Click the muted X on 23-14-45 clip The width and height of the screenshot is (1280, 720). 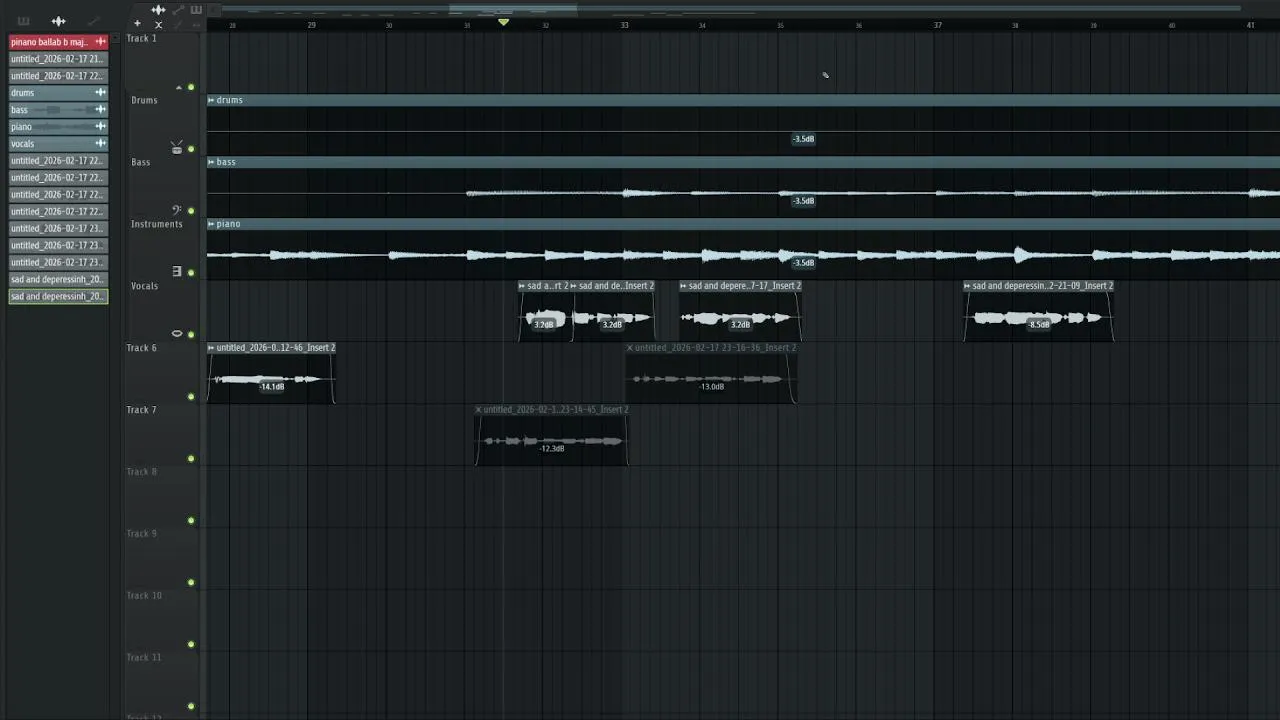point(479,410)
